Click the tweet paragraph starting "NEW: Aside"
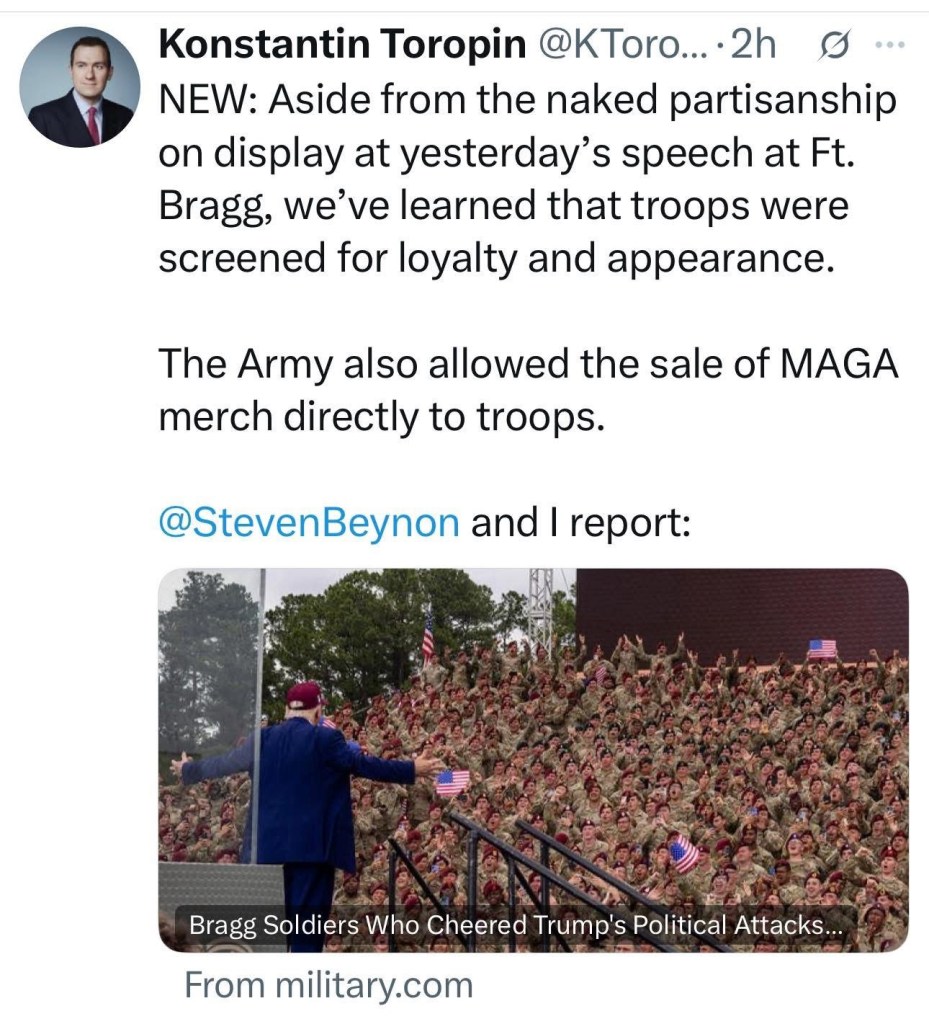 (527, 178)
